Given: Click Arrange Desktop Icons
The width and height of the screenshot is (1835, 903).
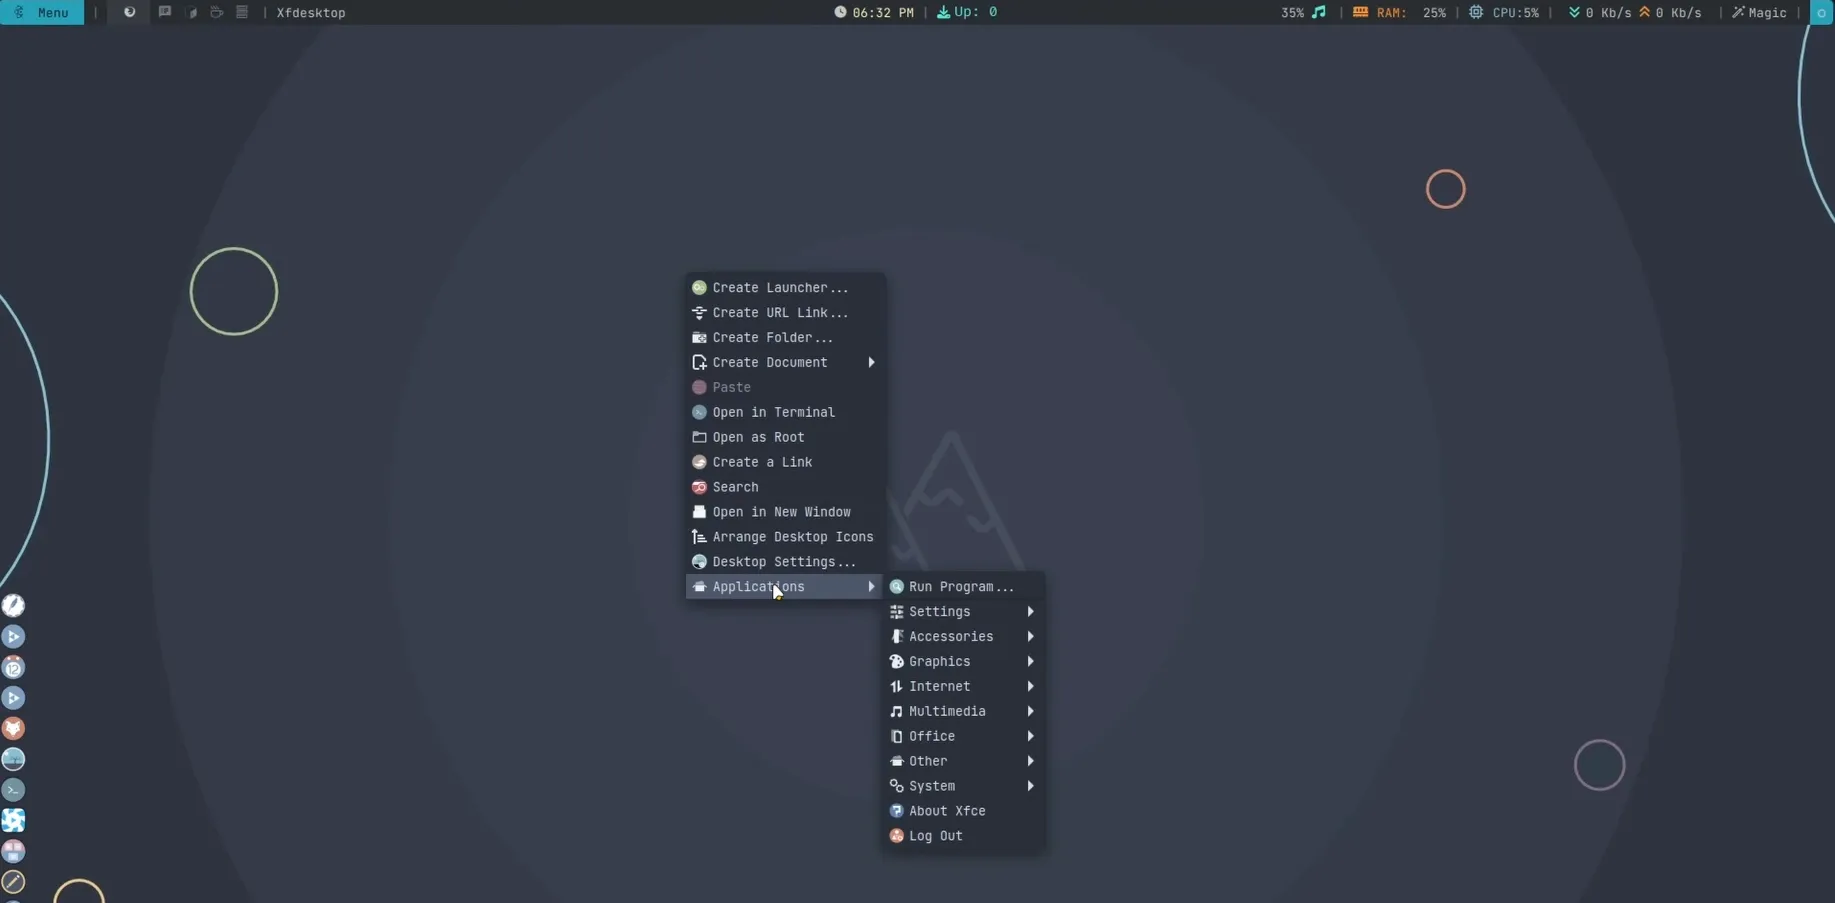Looking at the screenshot, I should click(785, 537).
